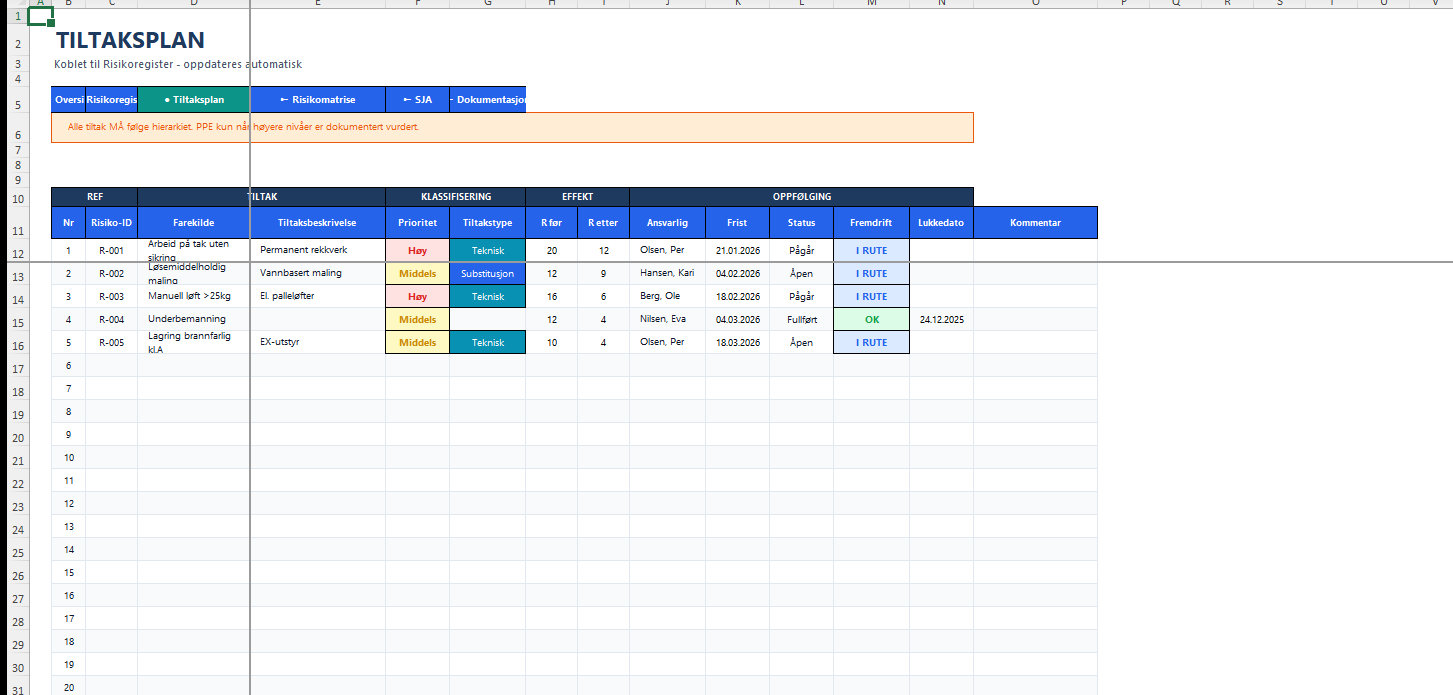Viewport: 1453px width, 695px height.
Task: Open the Dokumentasjon navigation link
Action: pyautogui.click(x=488, y=100)
